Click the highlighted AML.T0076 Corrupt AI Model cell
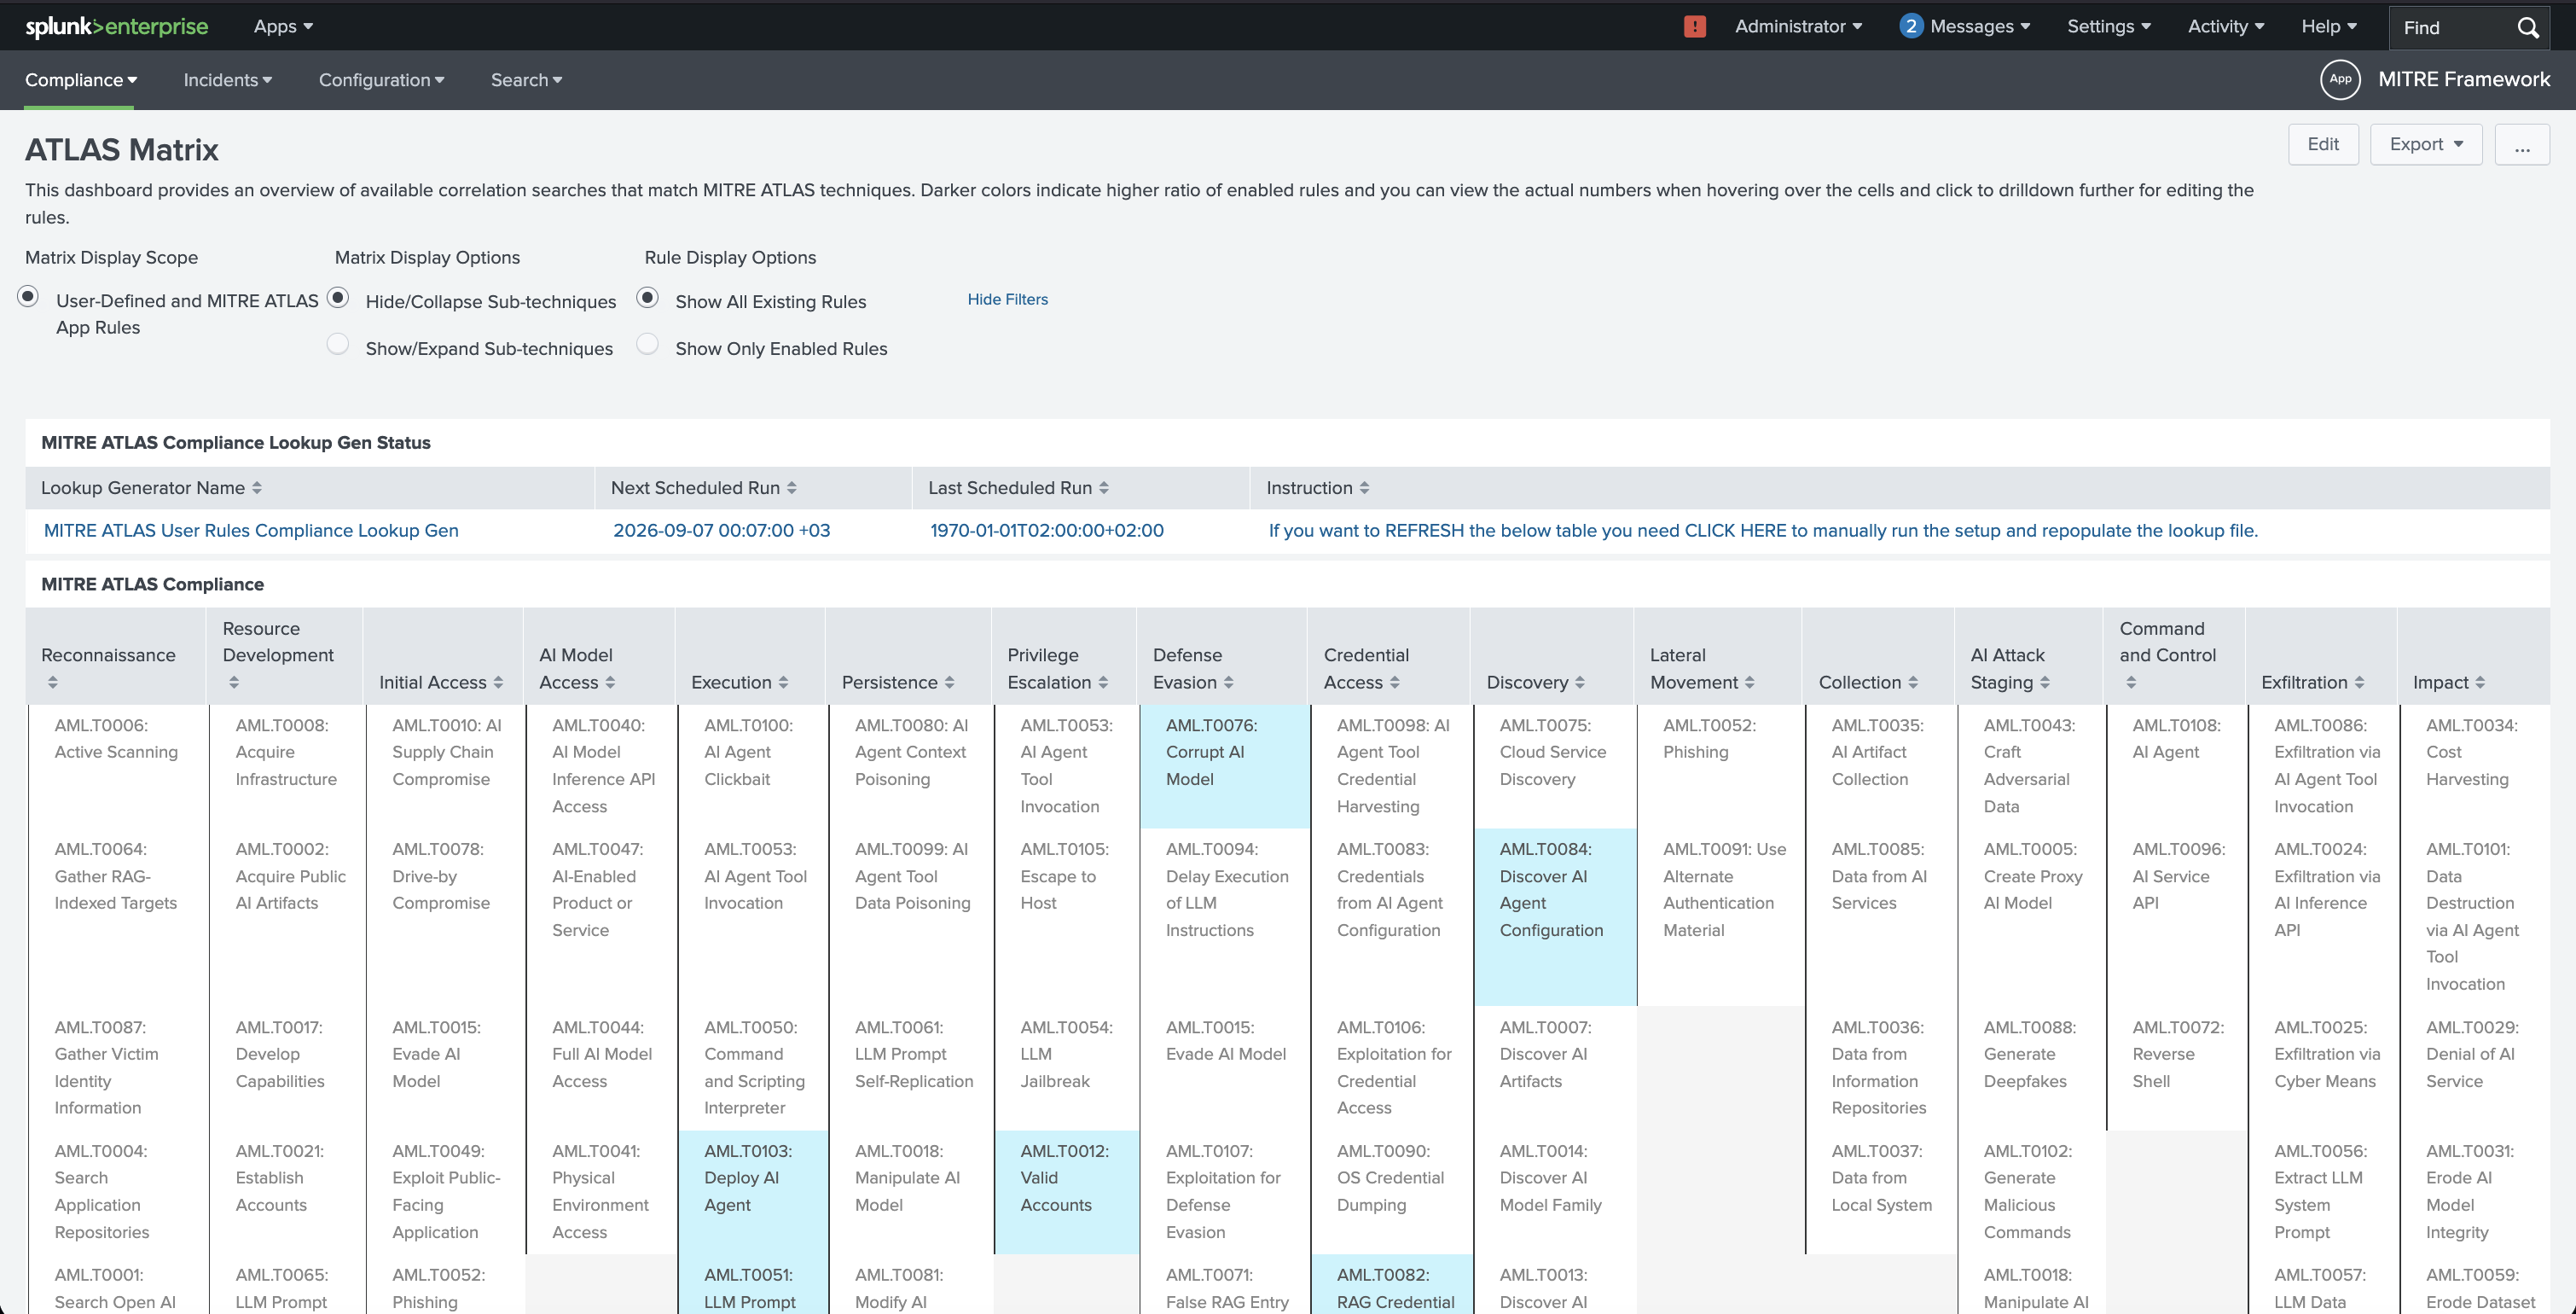 pyautogui.click(x=1224, y=766)
